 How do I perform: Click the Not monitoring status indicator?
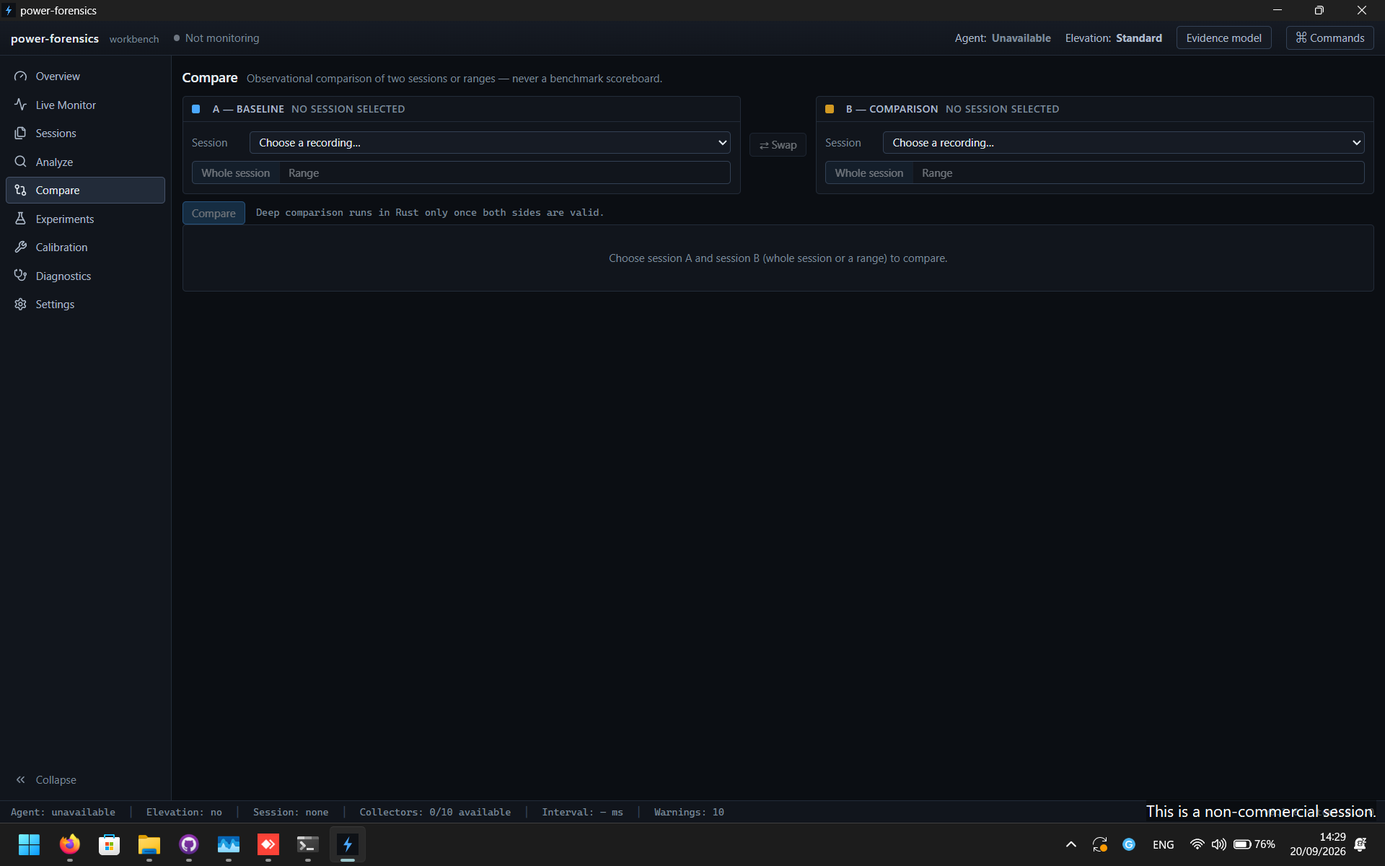tap(216, 38)
